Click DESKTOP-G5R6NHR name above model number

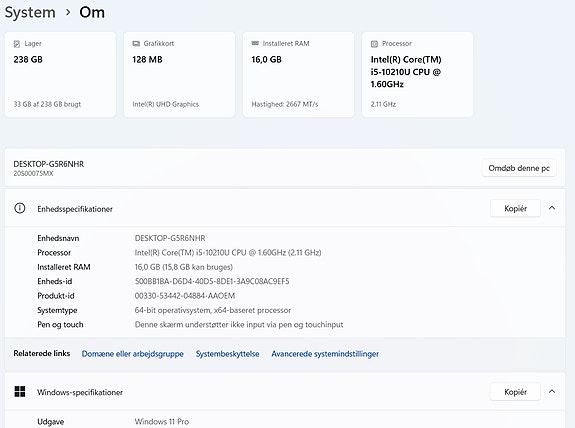49,164
